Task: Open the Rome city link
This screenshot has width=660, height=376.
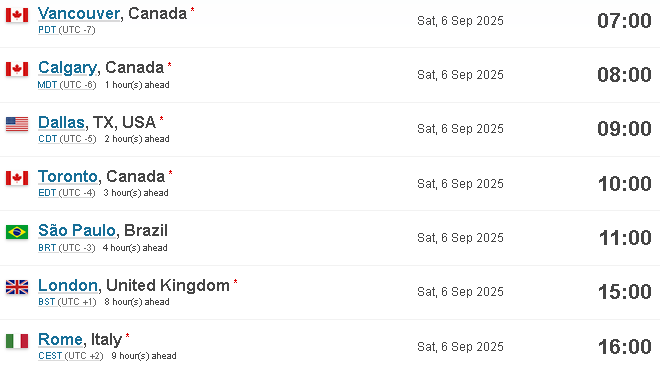Action: 60,339
